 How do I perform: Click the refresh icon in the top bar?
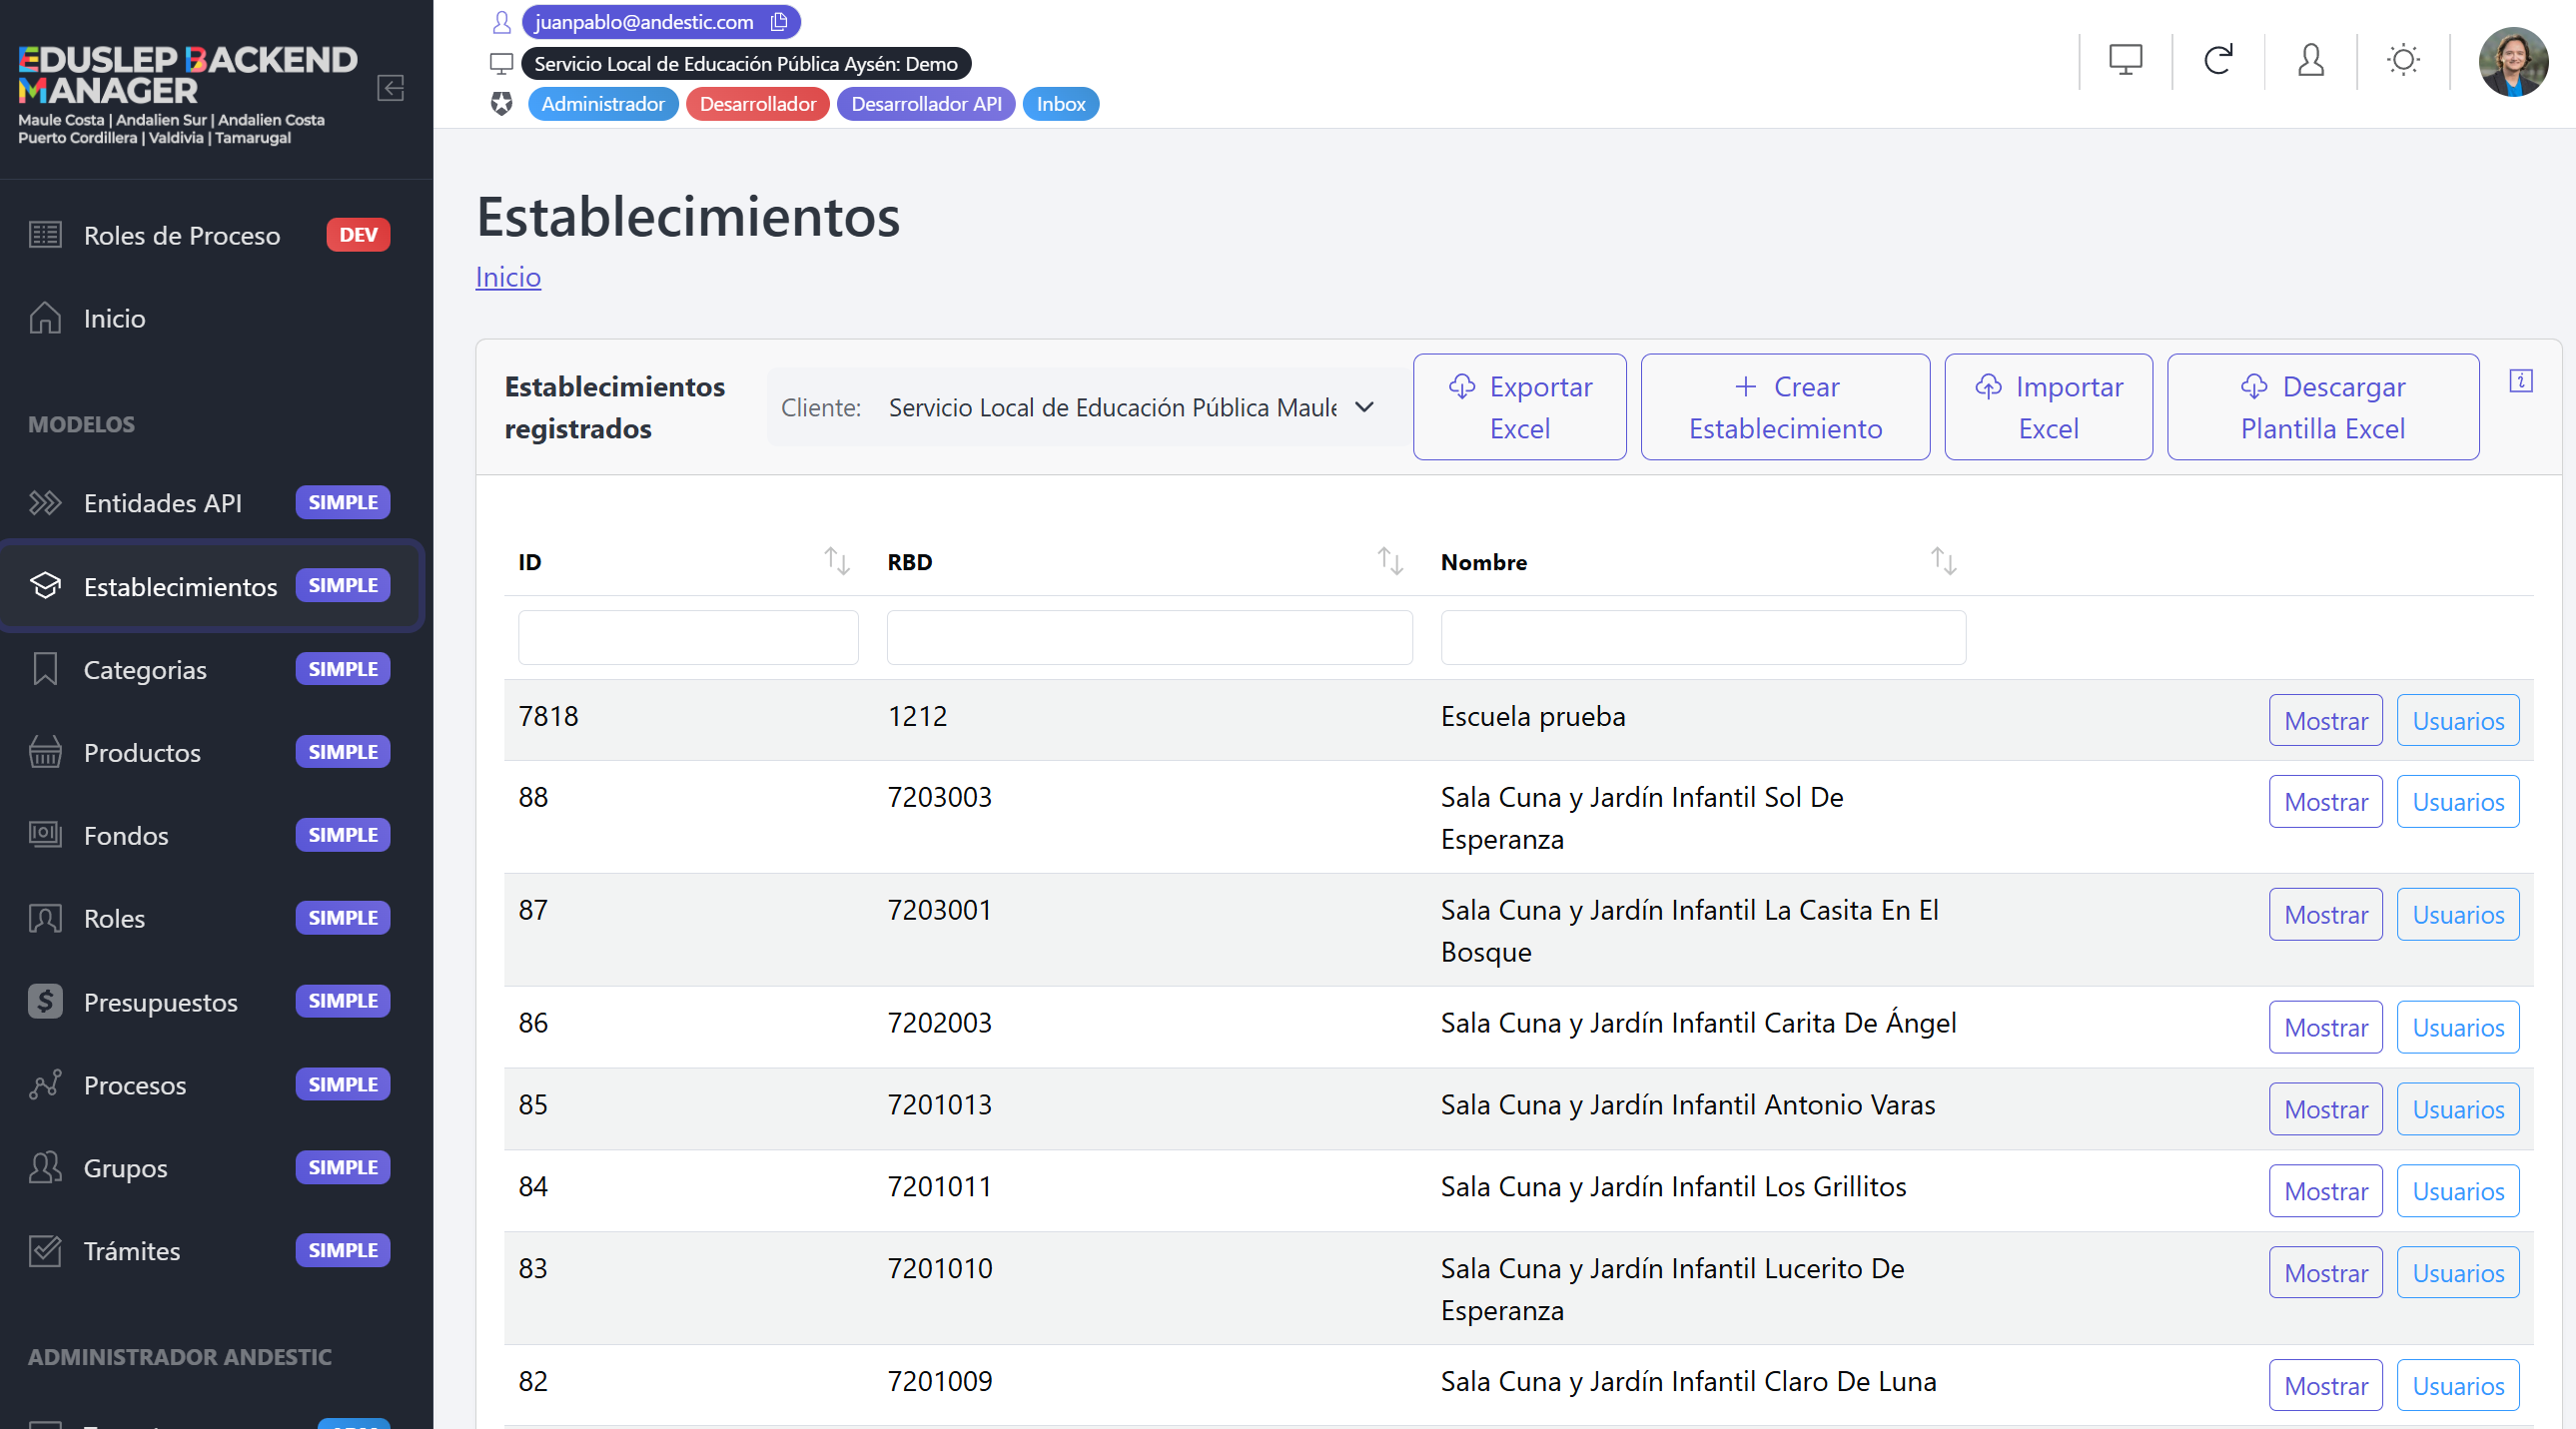click(x=2218, y=60)
